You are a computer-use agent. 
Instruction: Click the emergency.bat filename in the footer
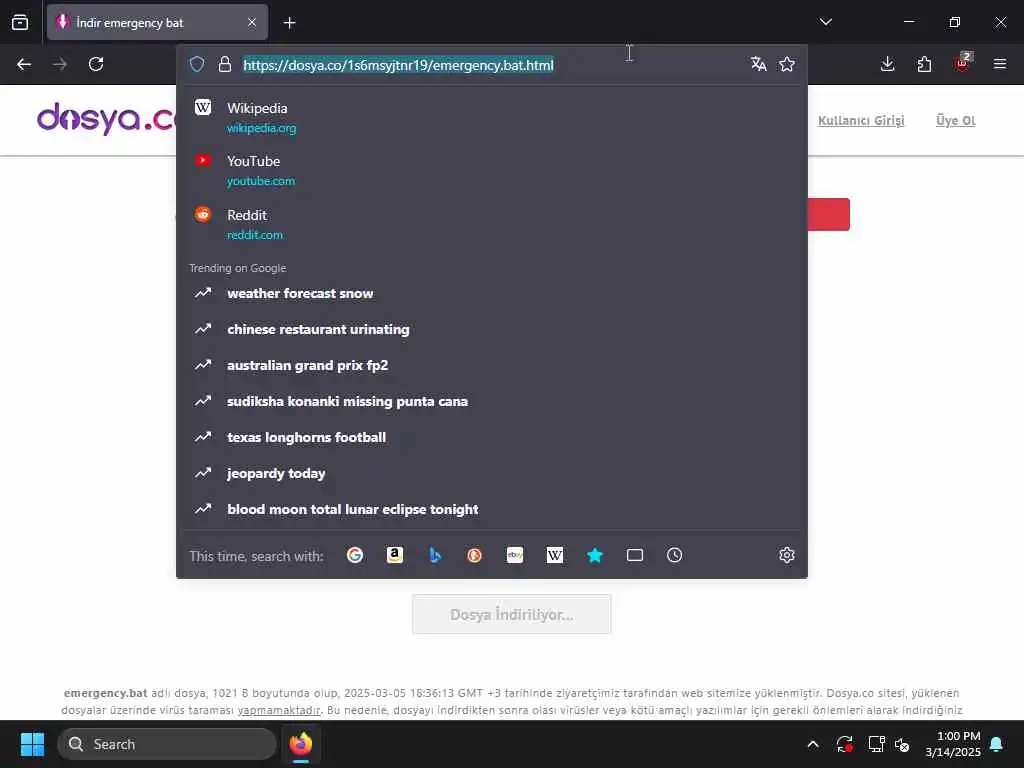point(105,693)
